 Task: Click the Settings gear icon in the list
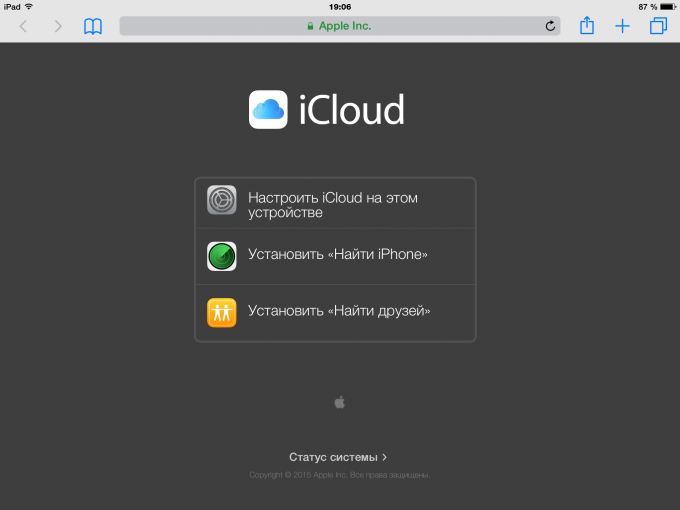[x=222, y=200]
